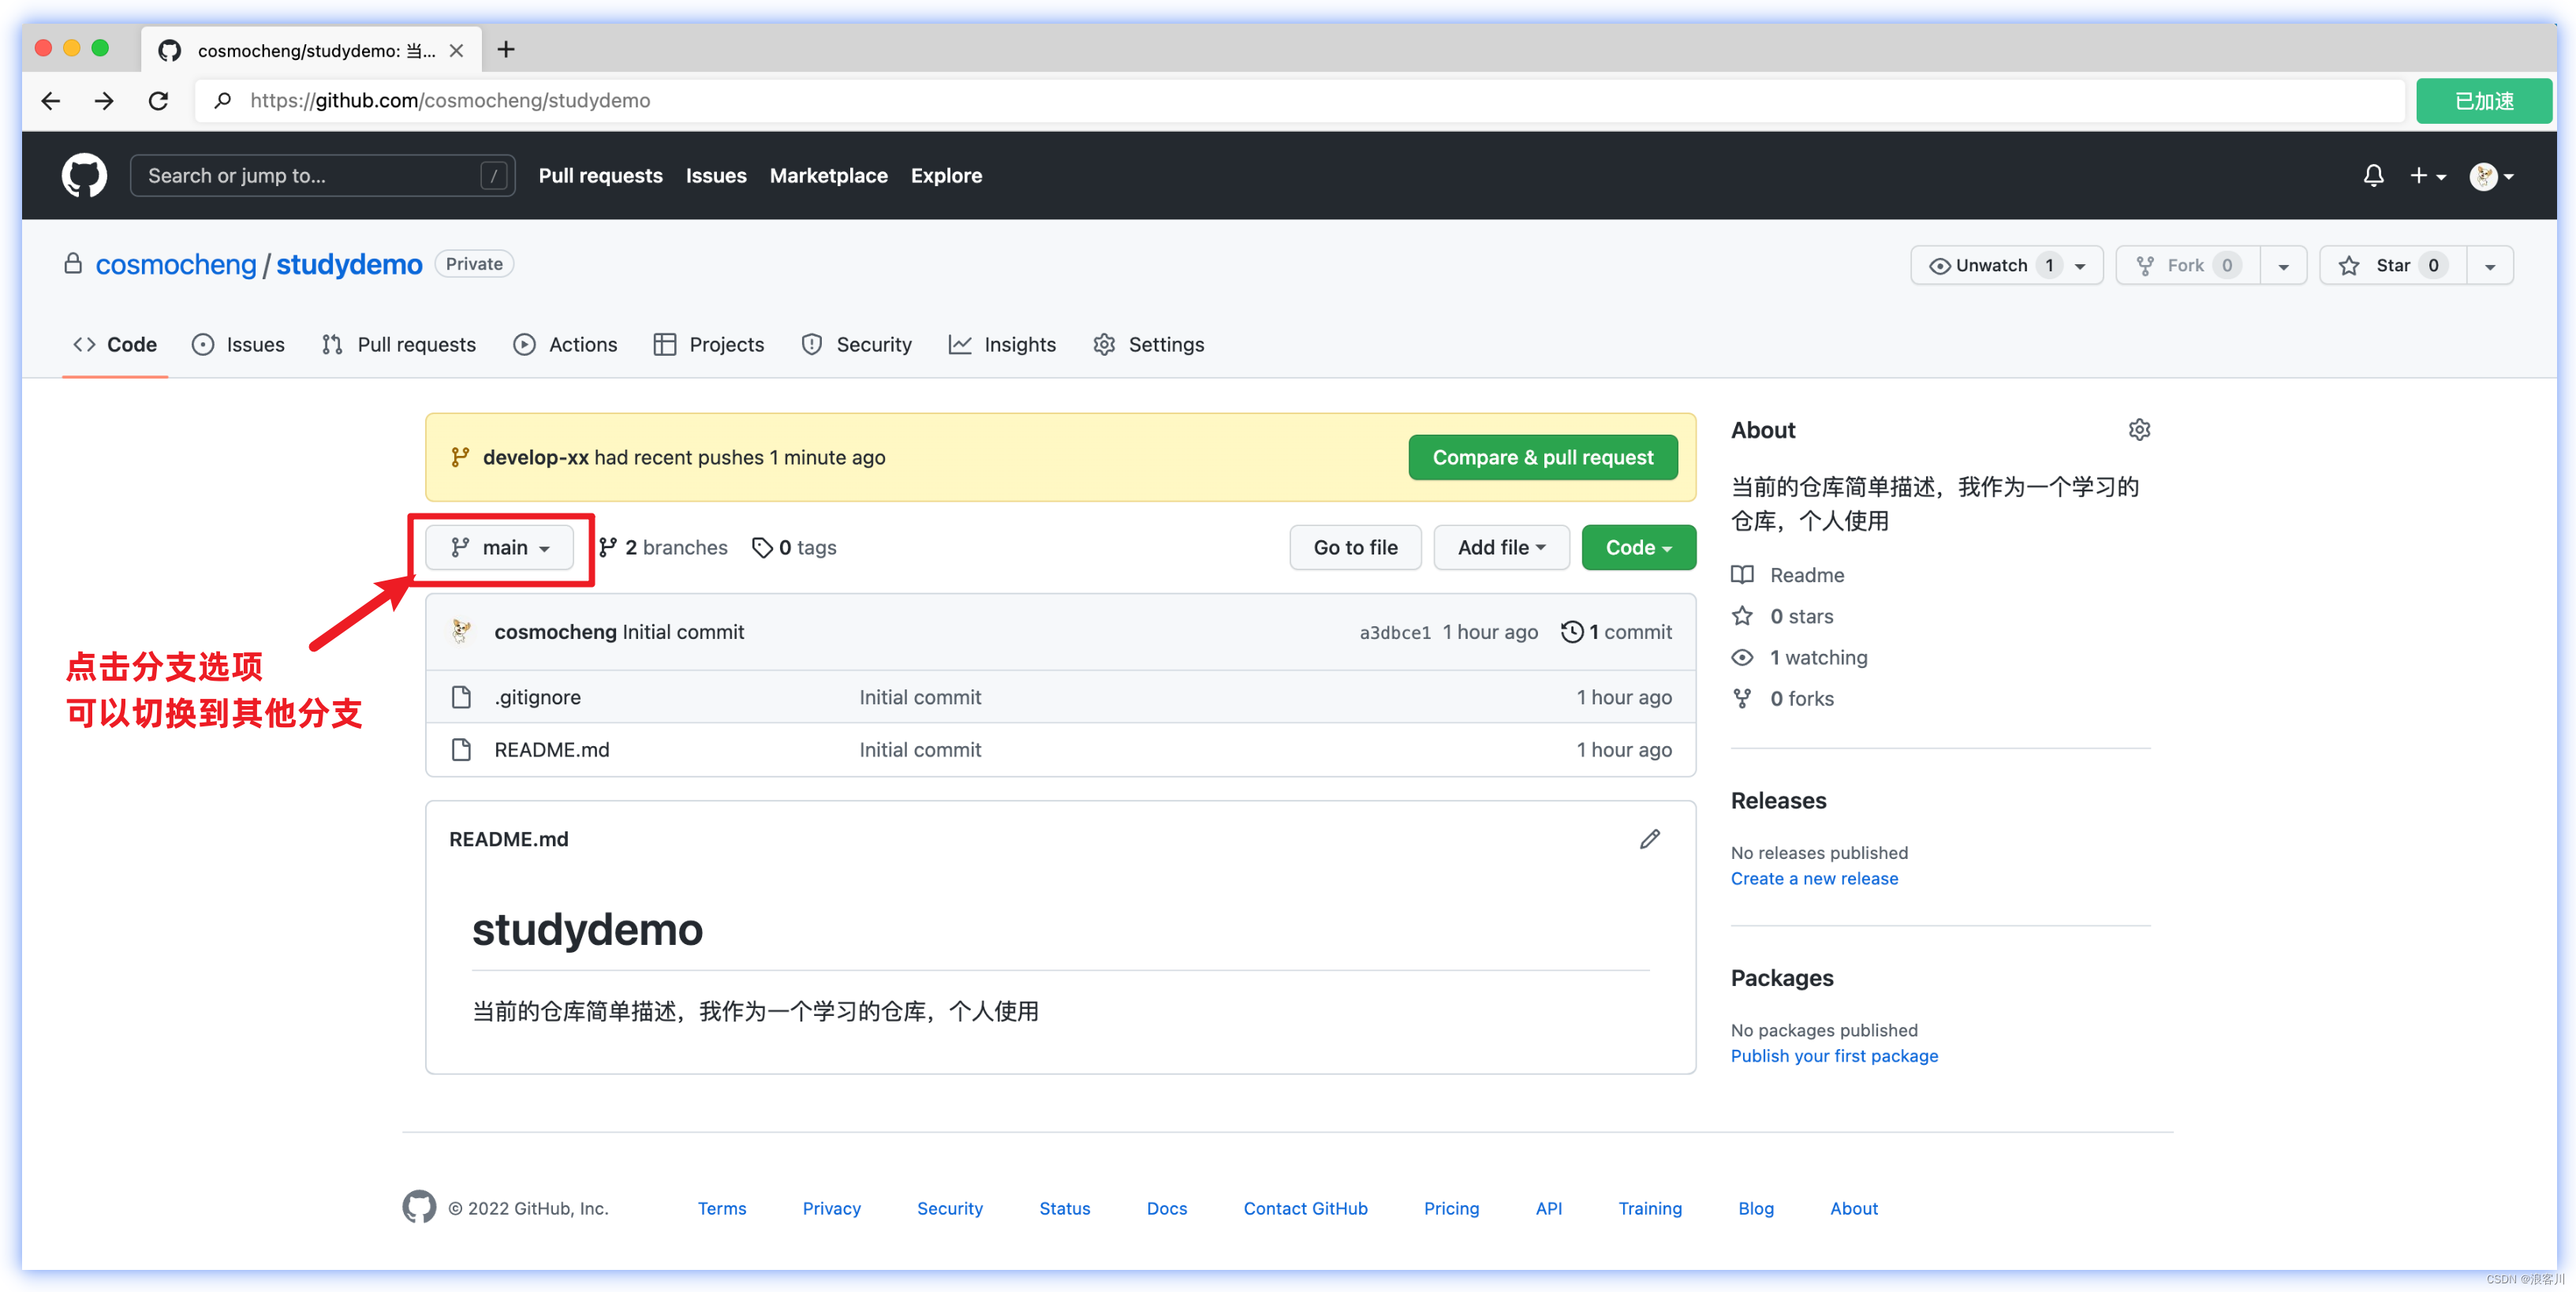Open Explore in the top navigation

pos(946,176)
